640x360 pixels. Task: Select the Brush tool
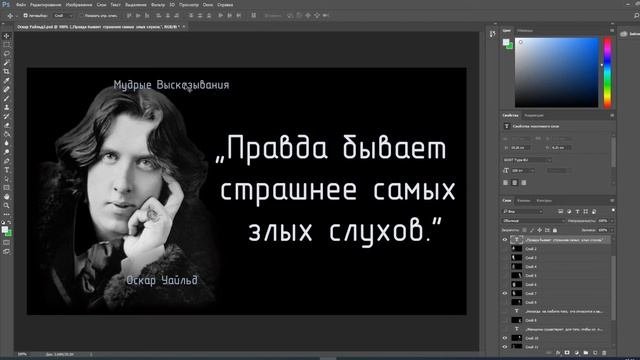point(7,98)
